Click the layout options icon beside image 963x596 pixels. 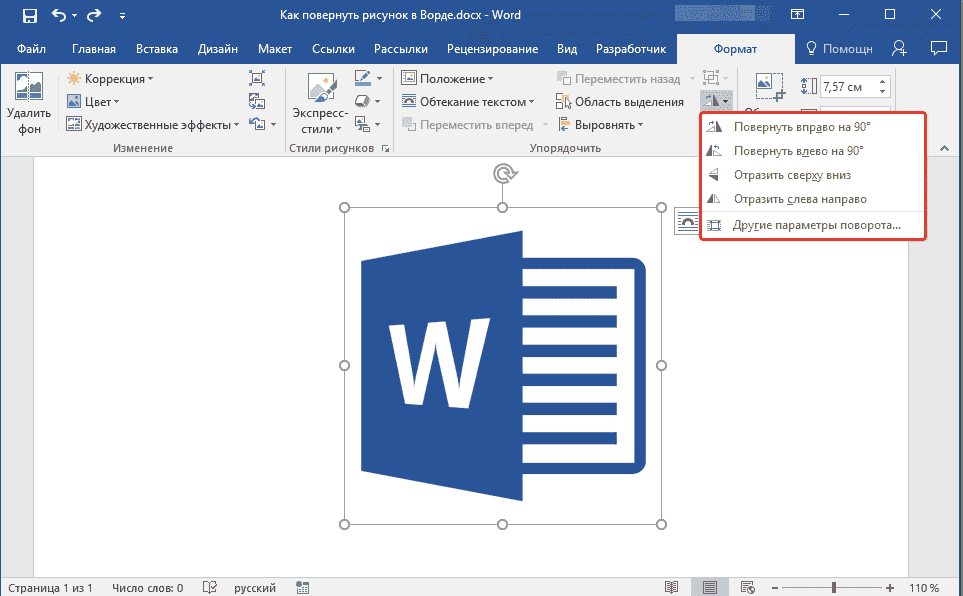point(687,222)
